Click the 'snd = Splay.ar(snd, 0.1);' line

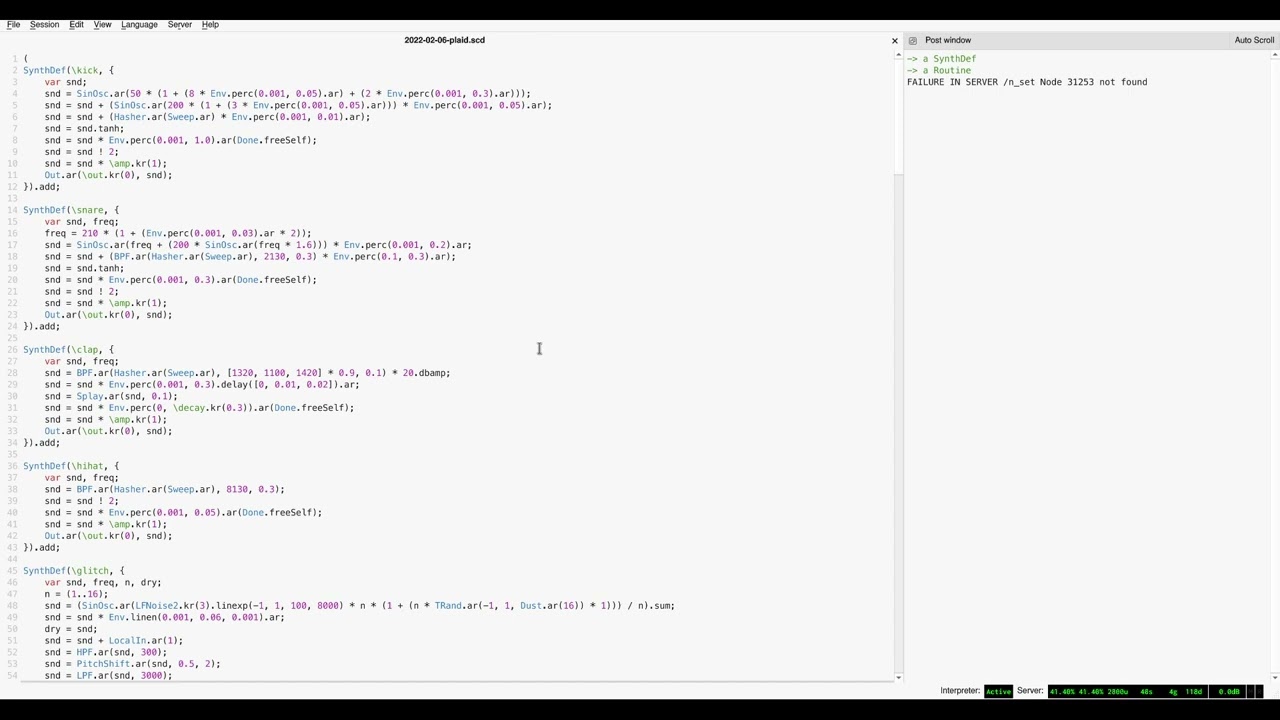(x=111, y=396)
